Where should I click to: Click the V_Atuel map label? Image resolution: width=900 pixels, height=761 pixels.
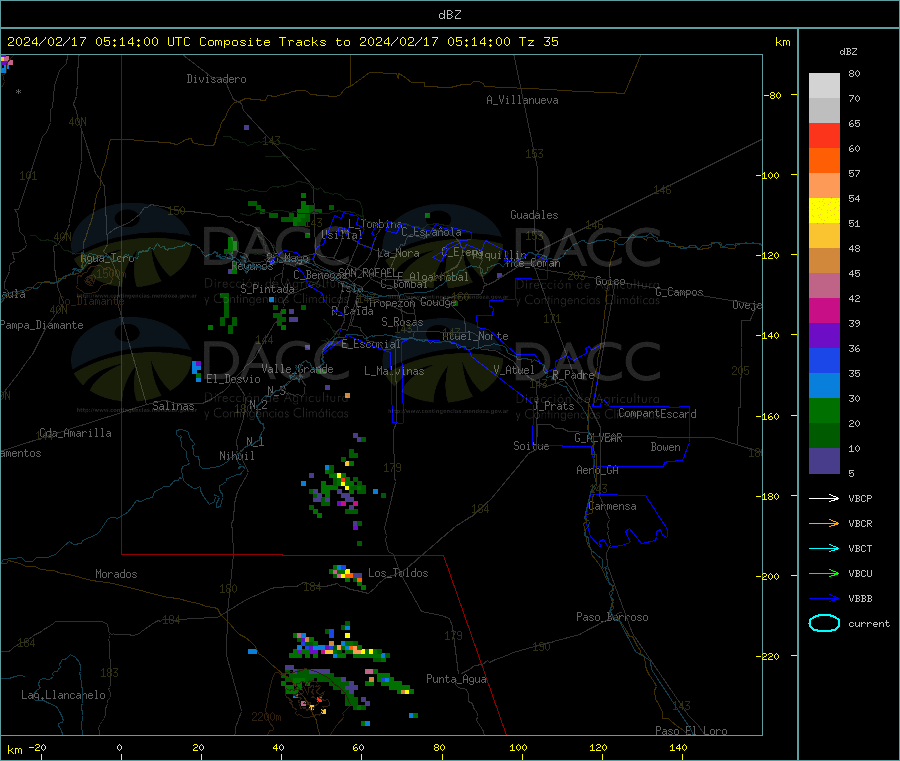[514, 370]
